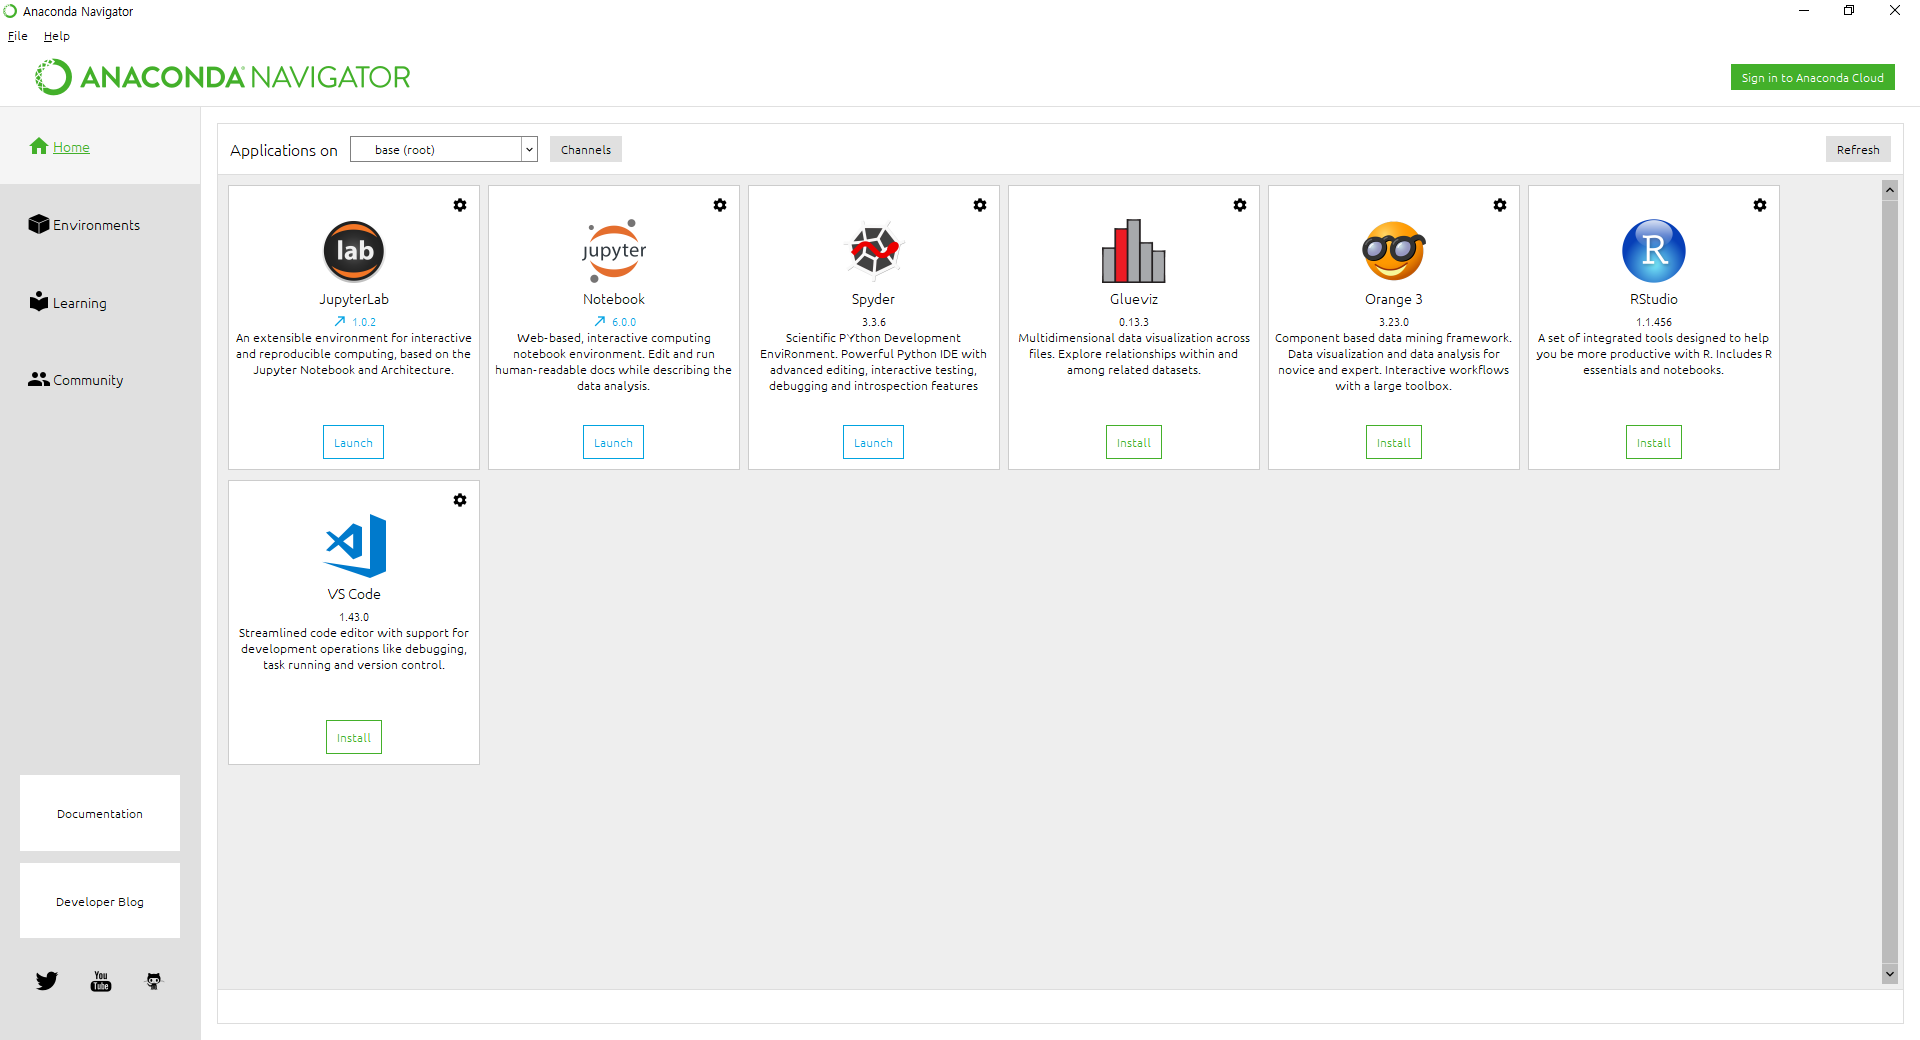The image size is (1920, 1040).
Task: Open the Orange 3 card gear options
Action: (1500, 205)
